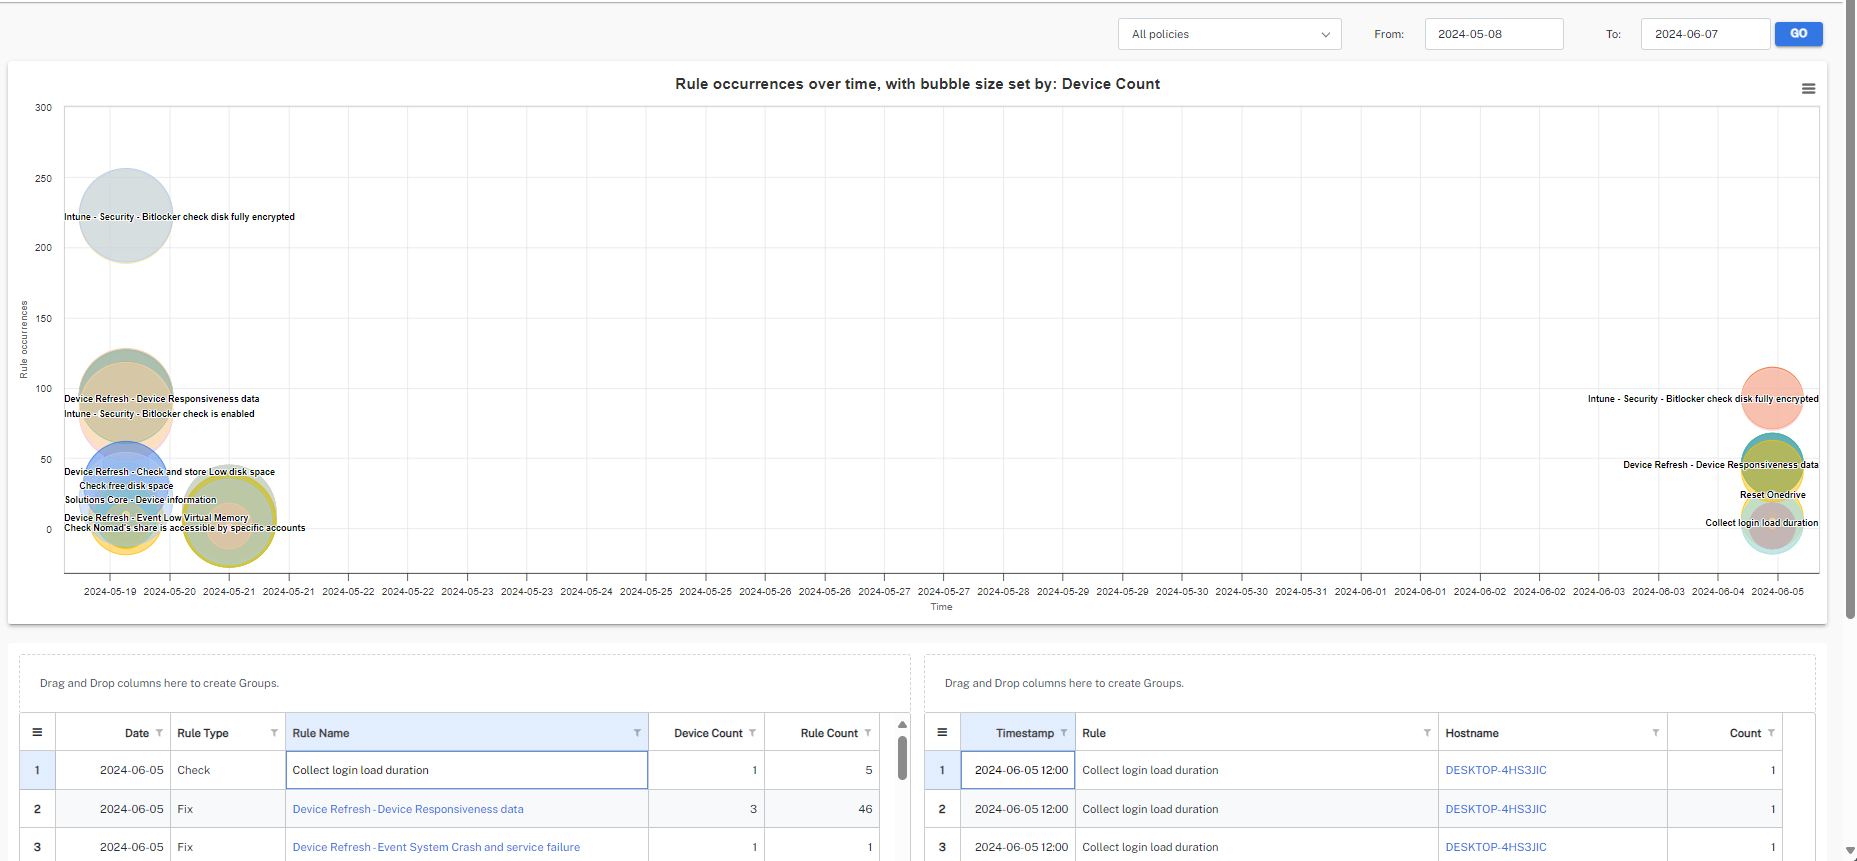The height and width of the screenshot is (861, 1857).
Task: Open the chart hamburger menu
Action: pyautogui.click(x=1808, y=89)
